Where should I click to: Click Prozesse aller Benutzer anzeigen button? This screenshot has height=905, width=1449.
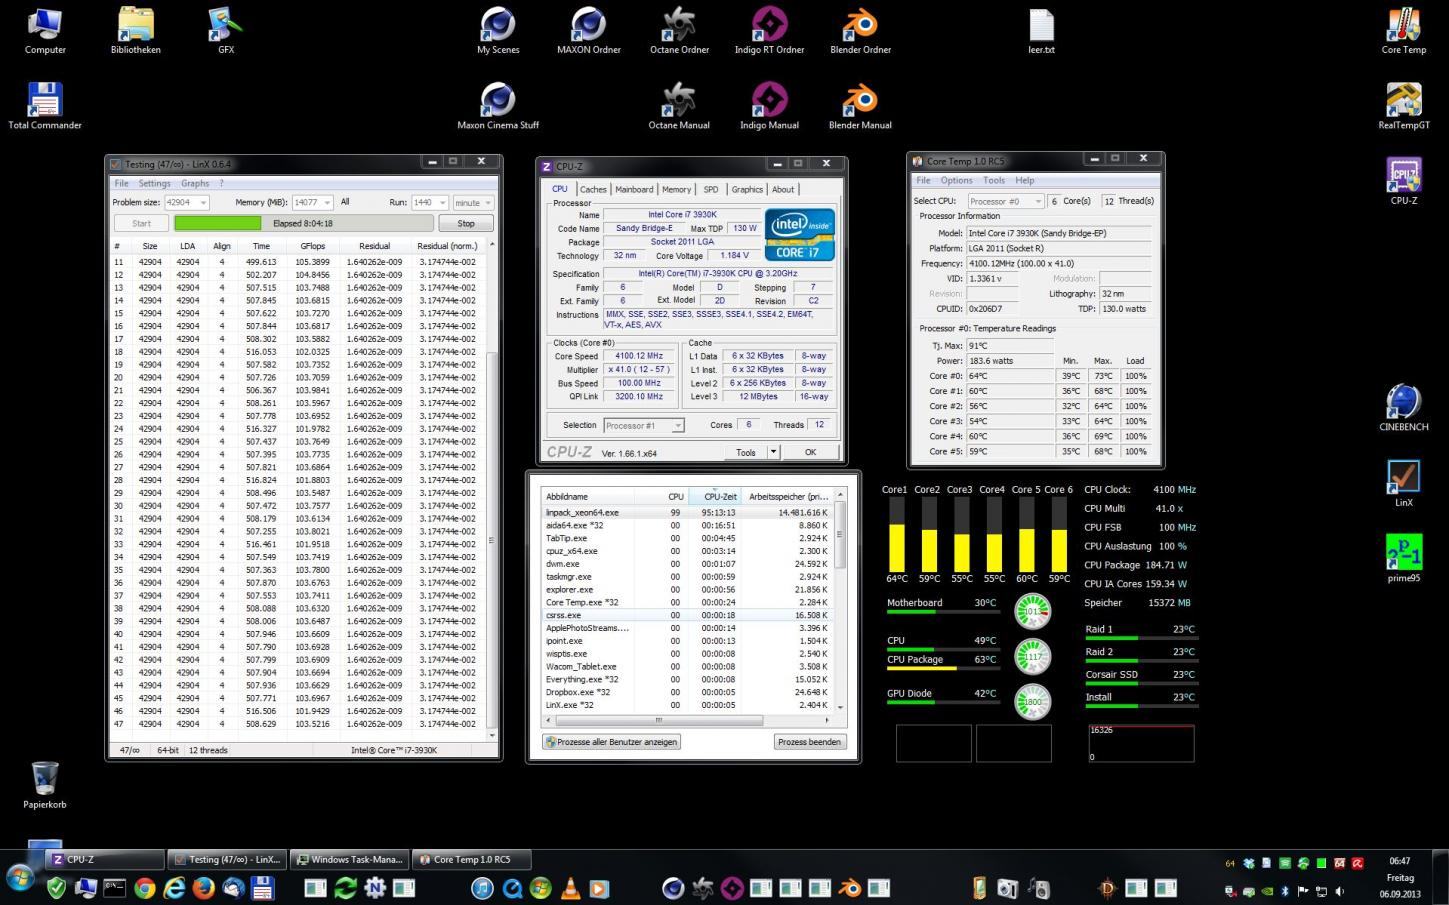[x=612, y=742]
